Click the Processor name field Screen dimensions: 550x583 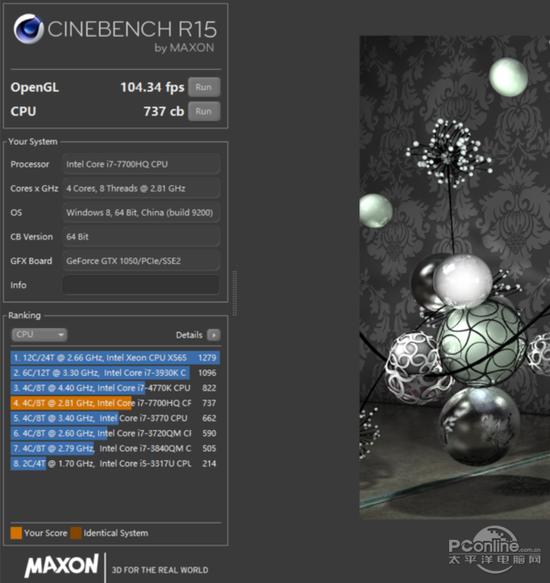[x=141, y=164]
